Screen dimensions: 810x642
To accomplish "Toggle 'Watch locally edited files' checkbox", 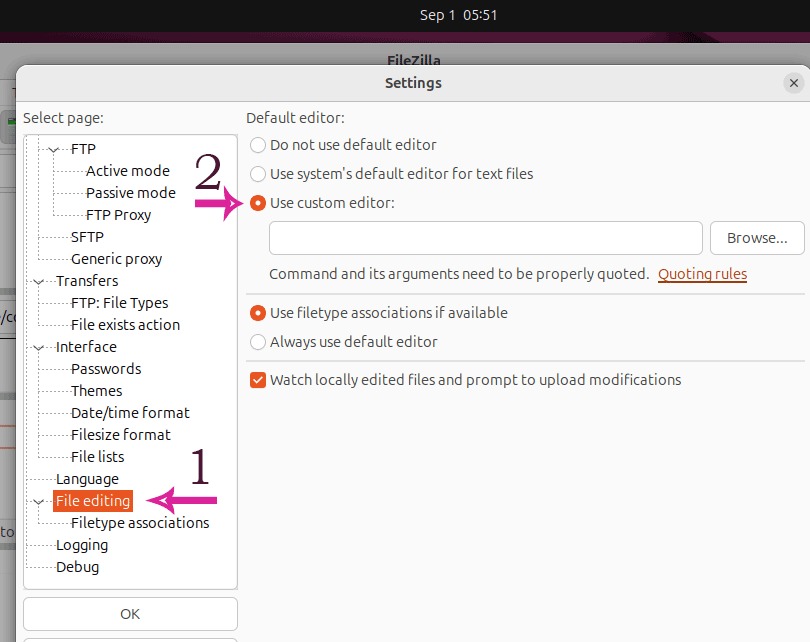I will (x=258, y=380).
